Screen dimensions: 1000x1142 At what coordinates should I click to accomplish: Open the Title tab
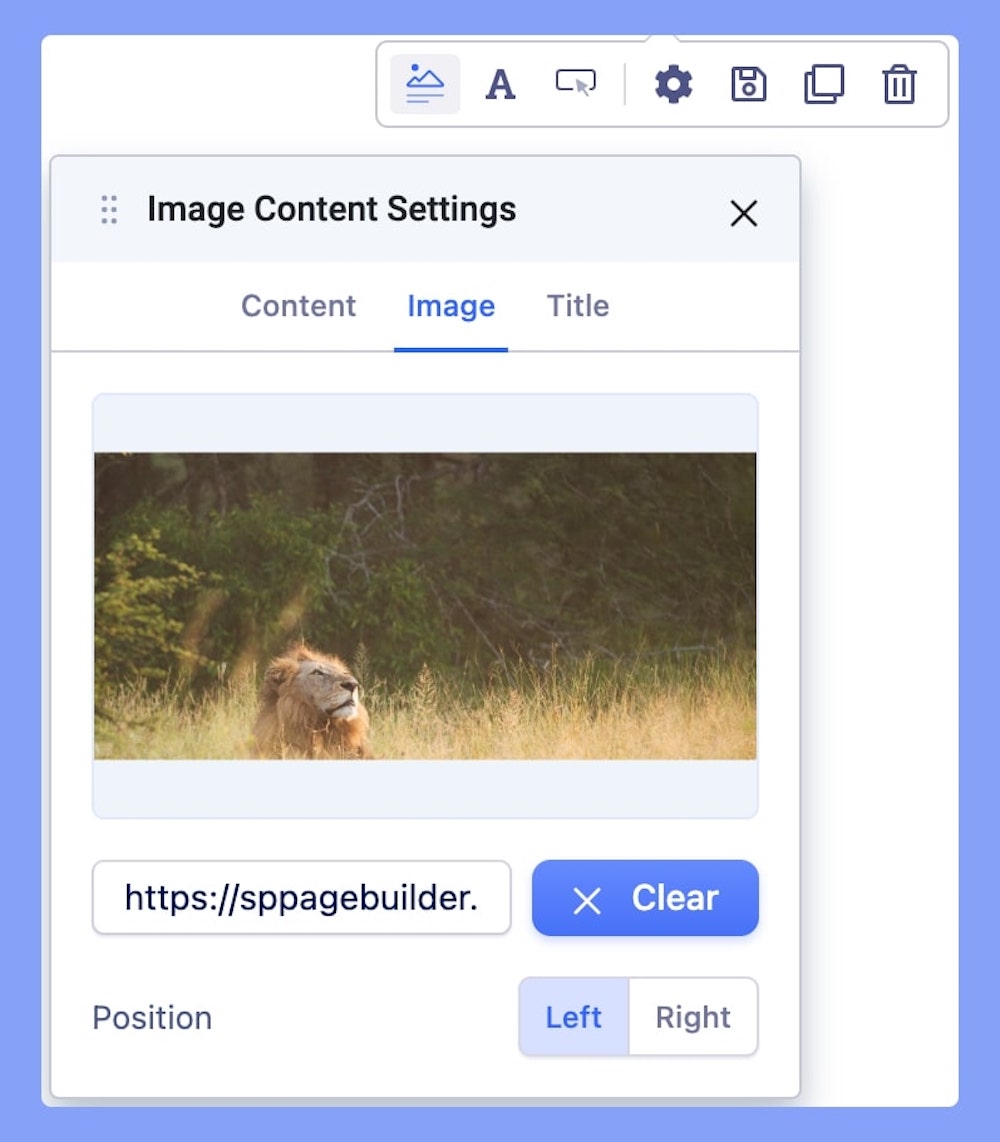point(578,306)
